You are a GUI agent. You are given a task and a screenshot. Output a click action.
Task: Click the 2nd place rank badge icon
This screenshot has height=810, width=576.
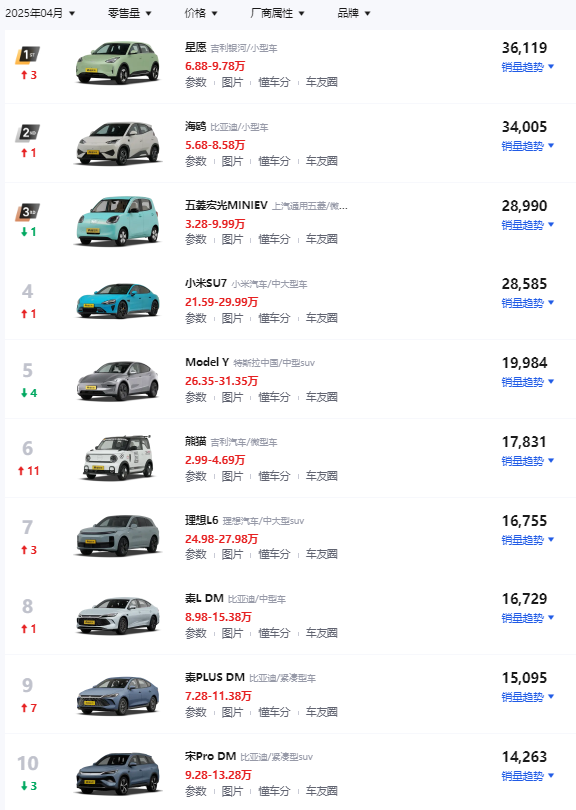tap(28, 133)
